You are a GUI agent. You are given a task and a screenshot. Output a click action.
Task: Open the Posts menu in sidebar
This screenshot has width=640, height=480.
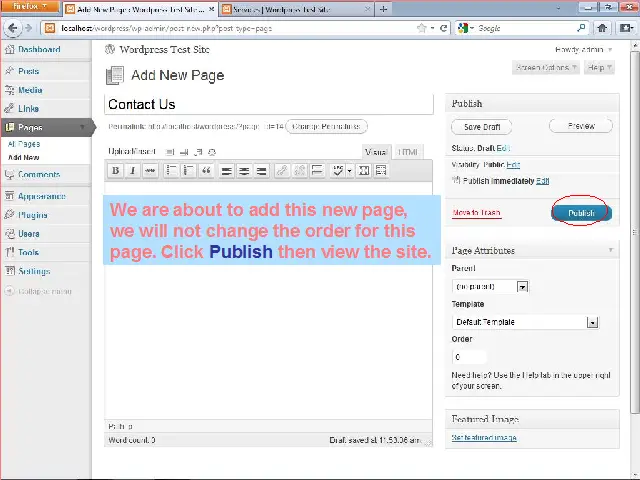[x=29, y=71]
